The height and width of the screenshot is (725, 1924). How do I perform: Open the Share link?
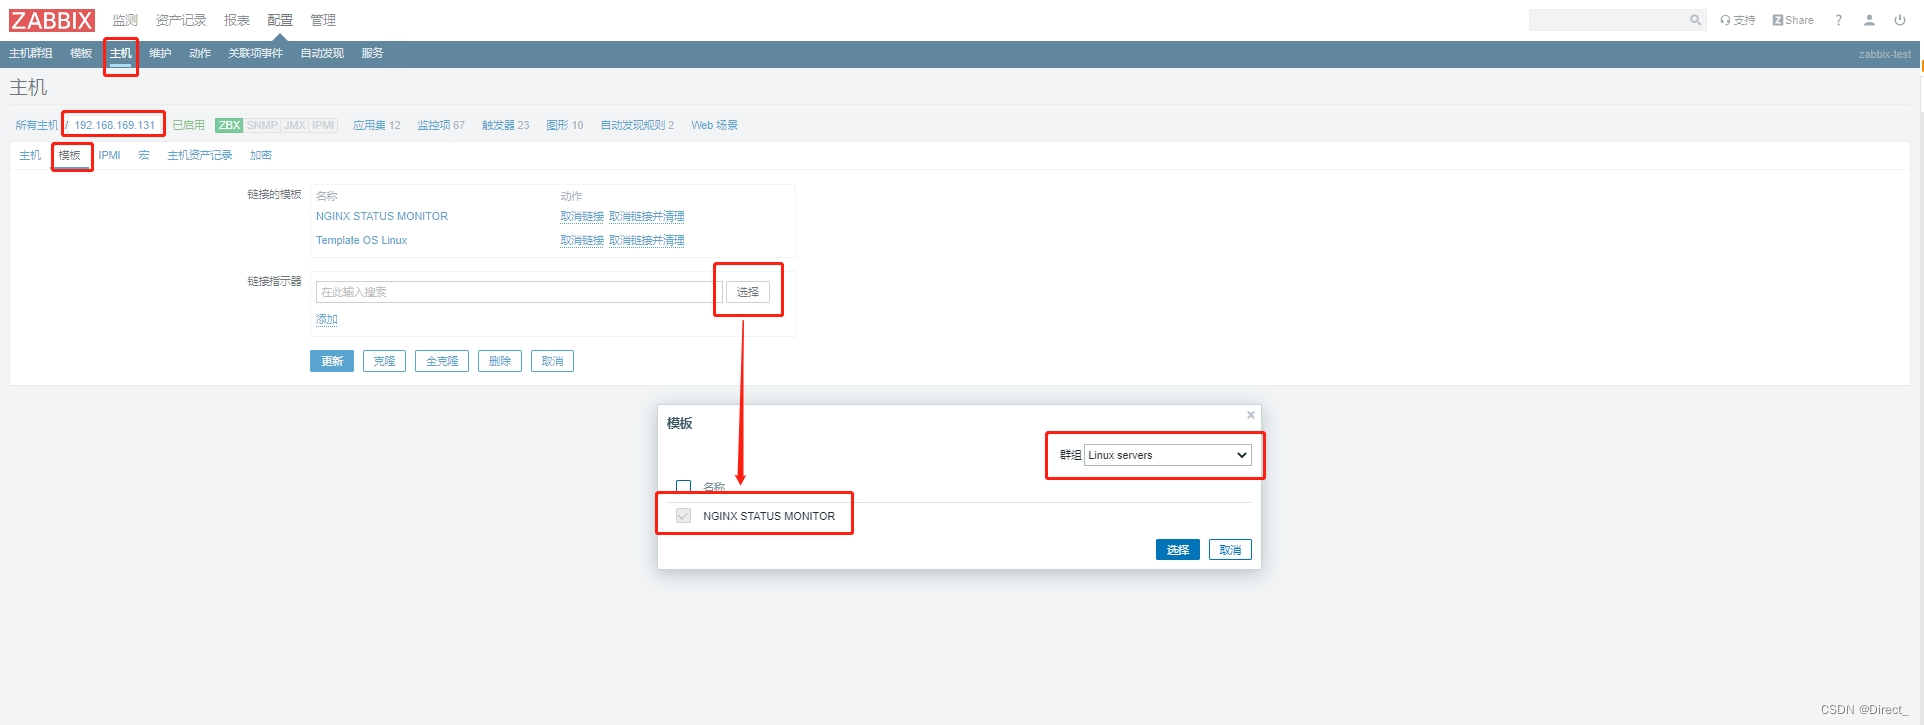pyautogui.click(x=1793, y=20)
